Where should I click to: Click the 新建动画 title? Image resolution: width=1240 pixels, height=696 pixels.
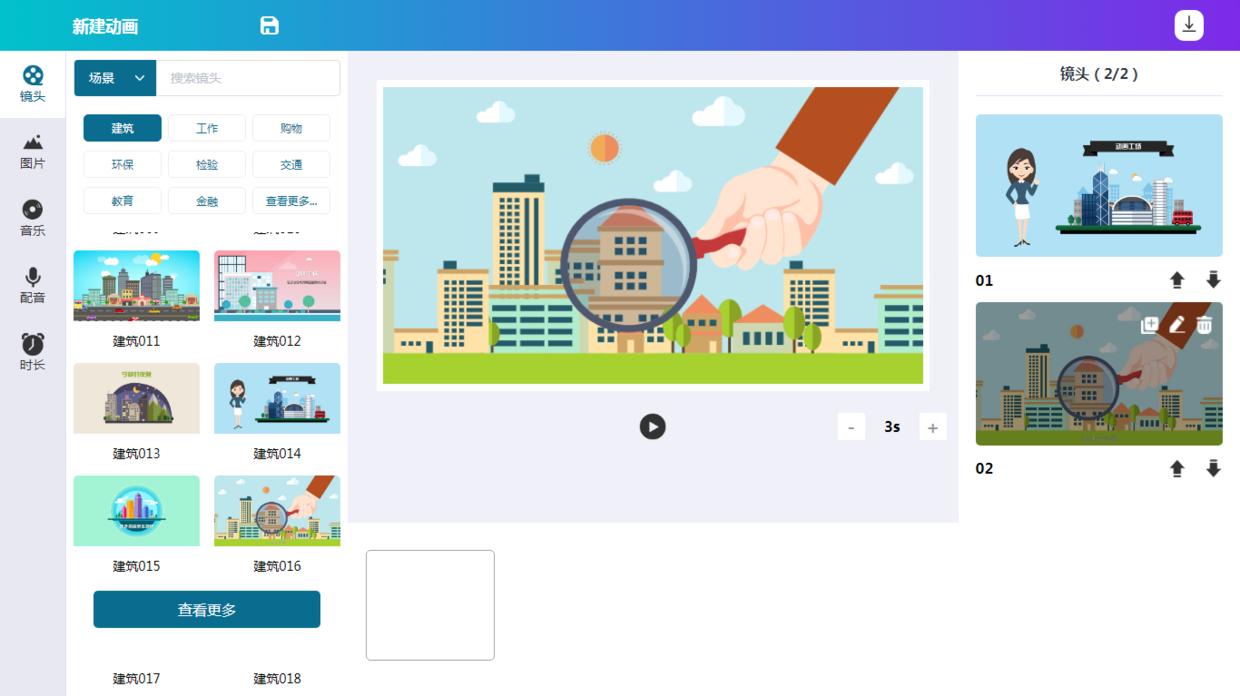(x=105, y=26)
